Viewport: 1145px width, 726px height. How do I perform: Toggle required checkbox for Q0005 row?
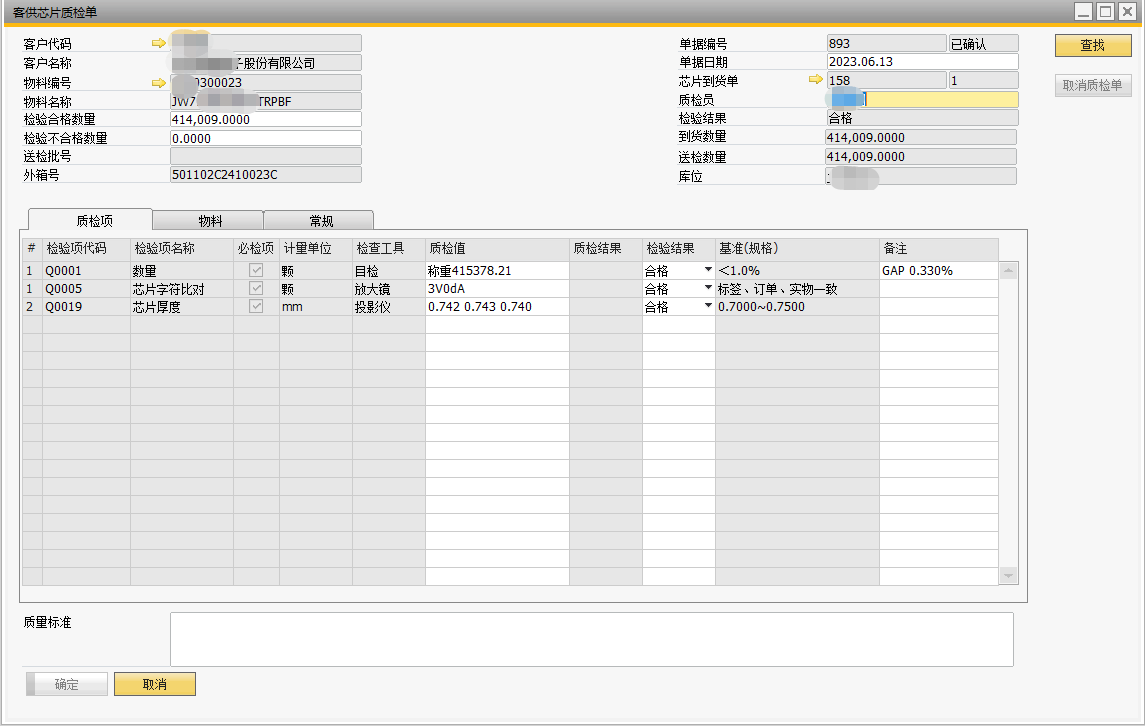[256, 289]
